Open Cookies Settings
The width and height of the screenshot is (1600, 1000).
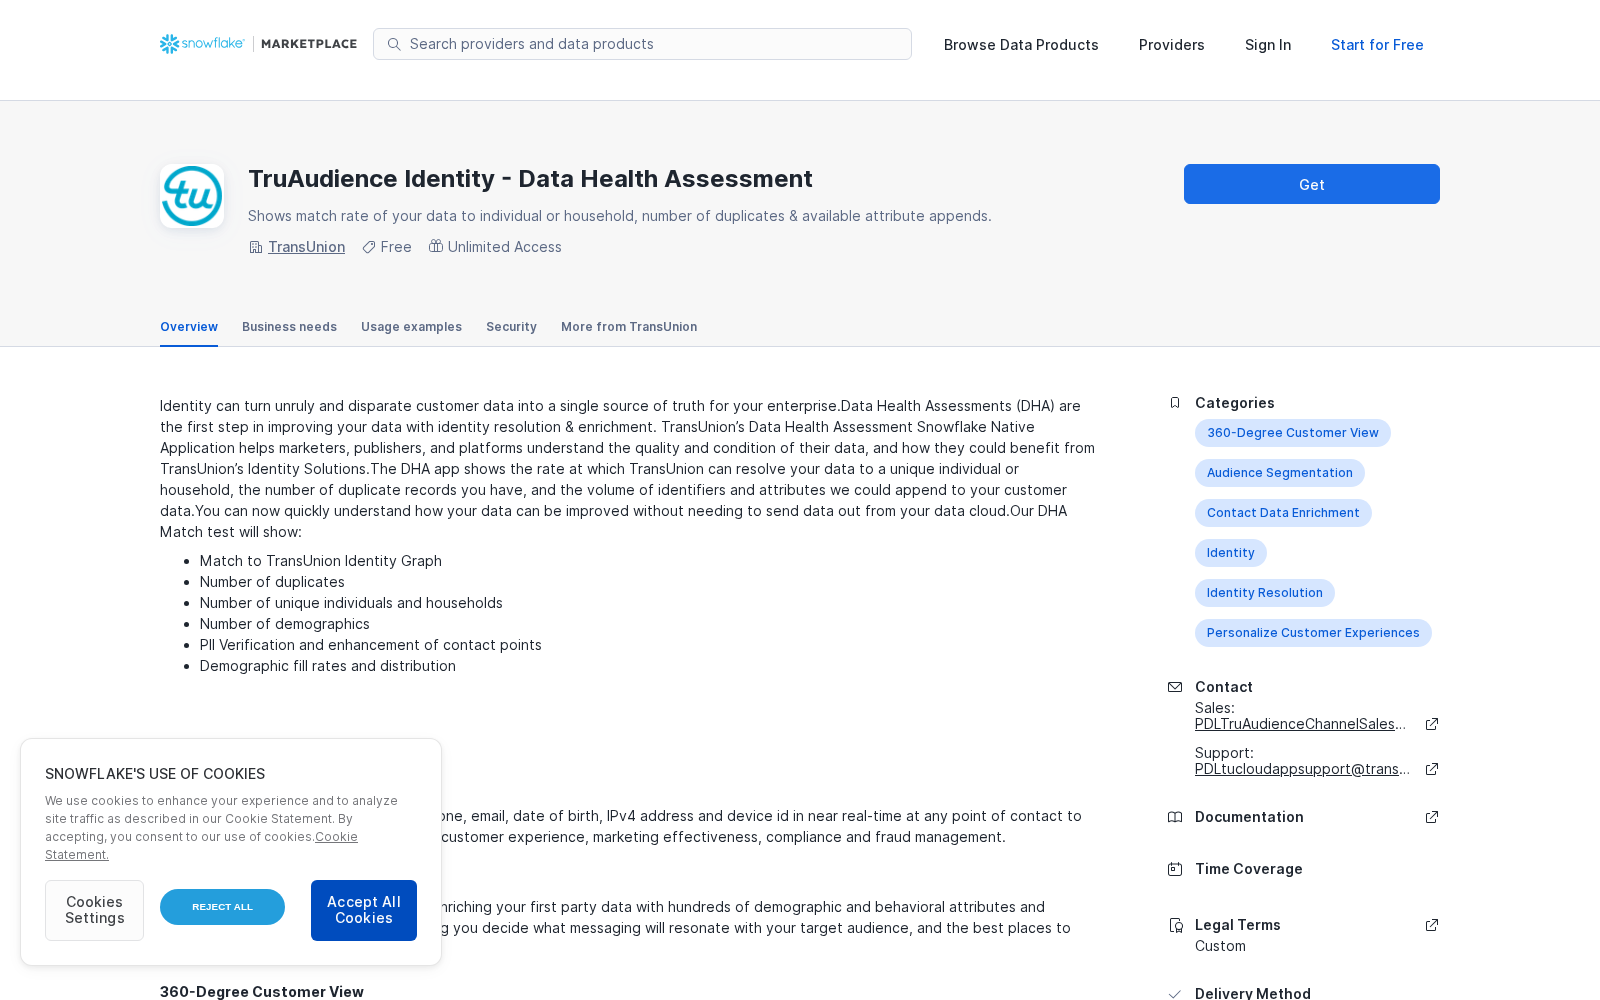(x=94, y=910)
